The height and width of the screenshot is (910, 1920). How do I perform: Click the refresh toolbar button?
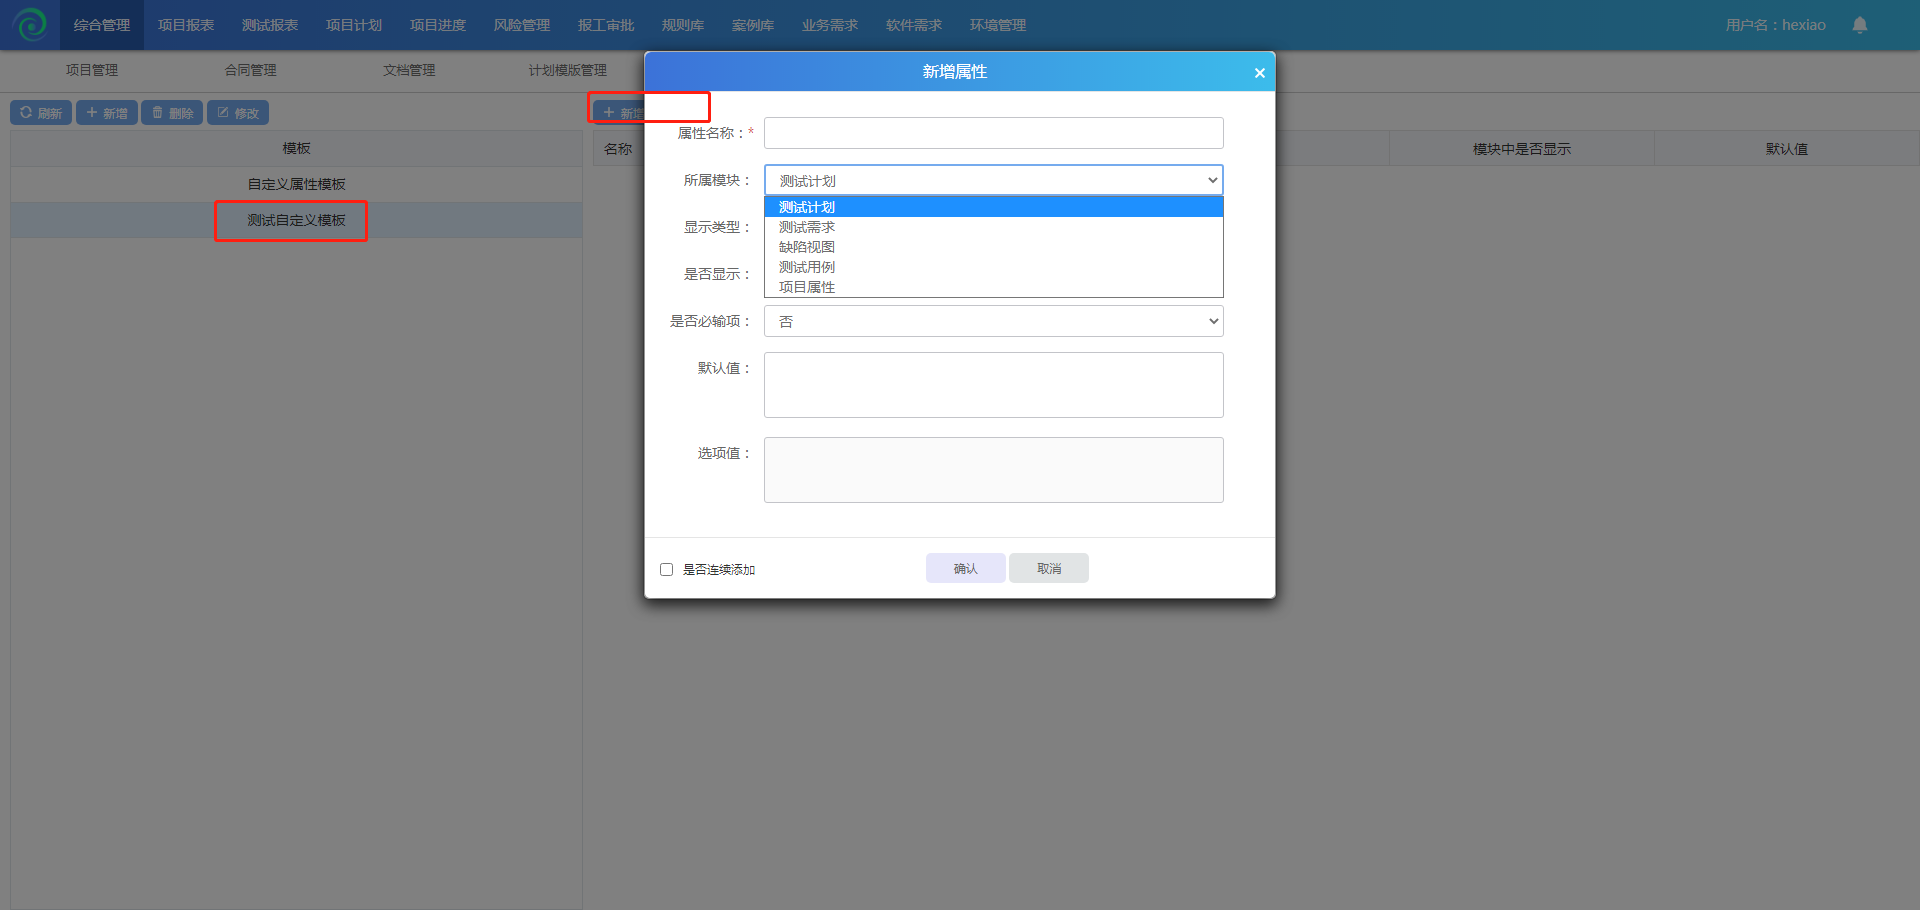(x=41, y=113)
